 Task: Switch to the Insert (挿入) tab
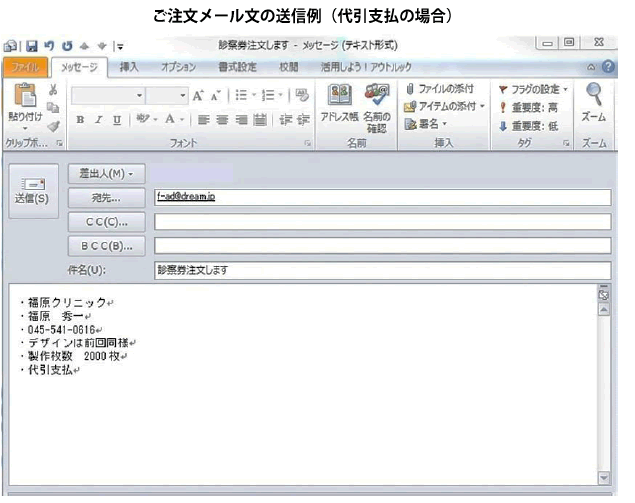click(x=129, y=67)
